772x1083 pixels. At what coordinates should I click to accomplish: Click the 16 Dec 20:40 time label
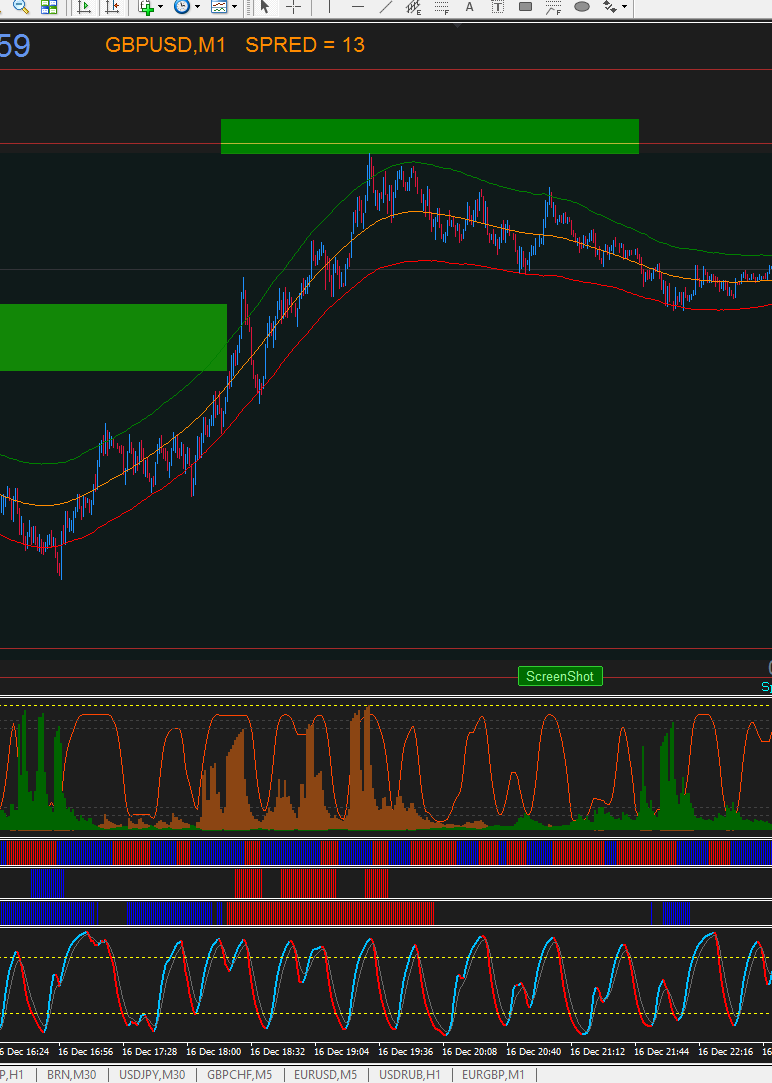(x=533, y=1051)
